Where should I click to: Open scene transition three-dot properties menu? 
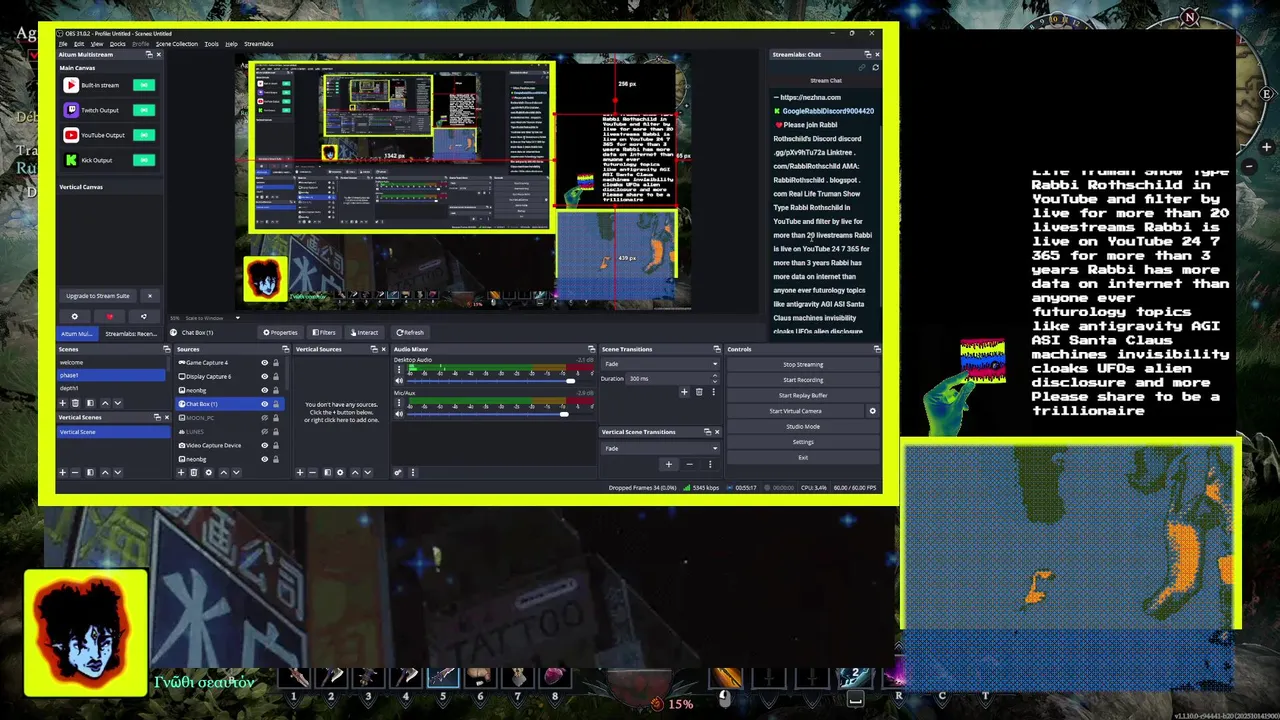pyautogui.click(x=712, y=392)
